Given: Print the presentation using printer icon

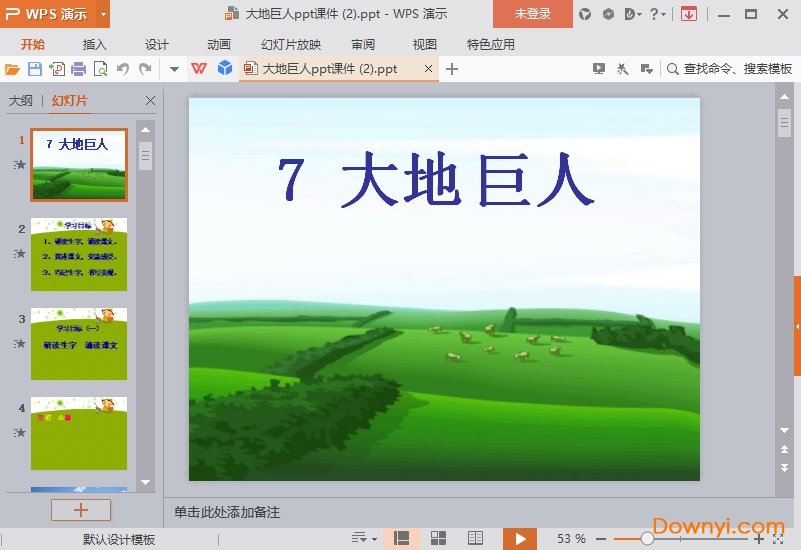Looking at the screenshot, I should coord(79,69).
